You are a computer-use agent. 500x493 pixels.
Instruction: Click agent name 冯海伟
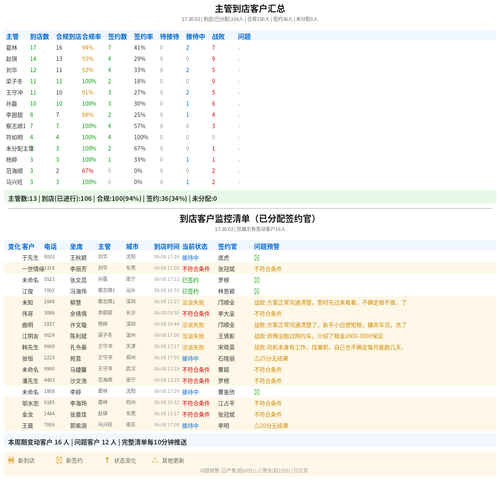[78, 291]
